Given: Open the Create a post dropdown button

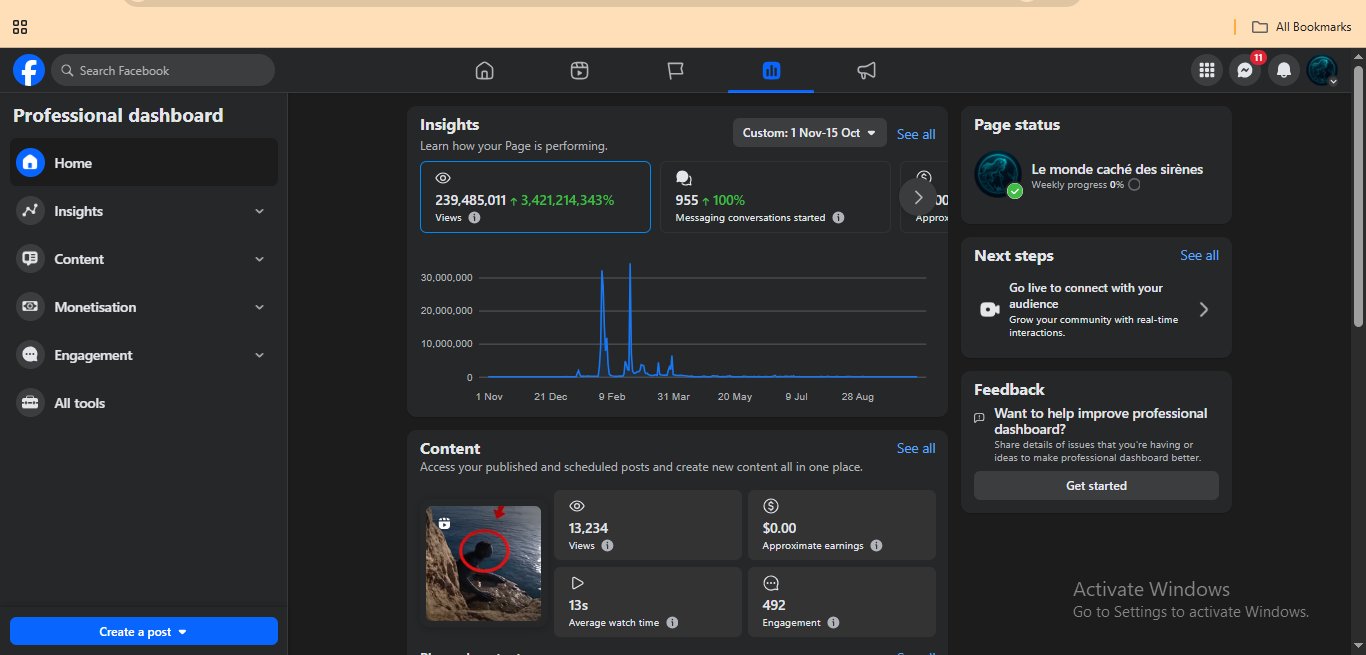Looking at the screenshot, I should [x=144, y=632].
